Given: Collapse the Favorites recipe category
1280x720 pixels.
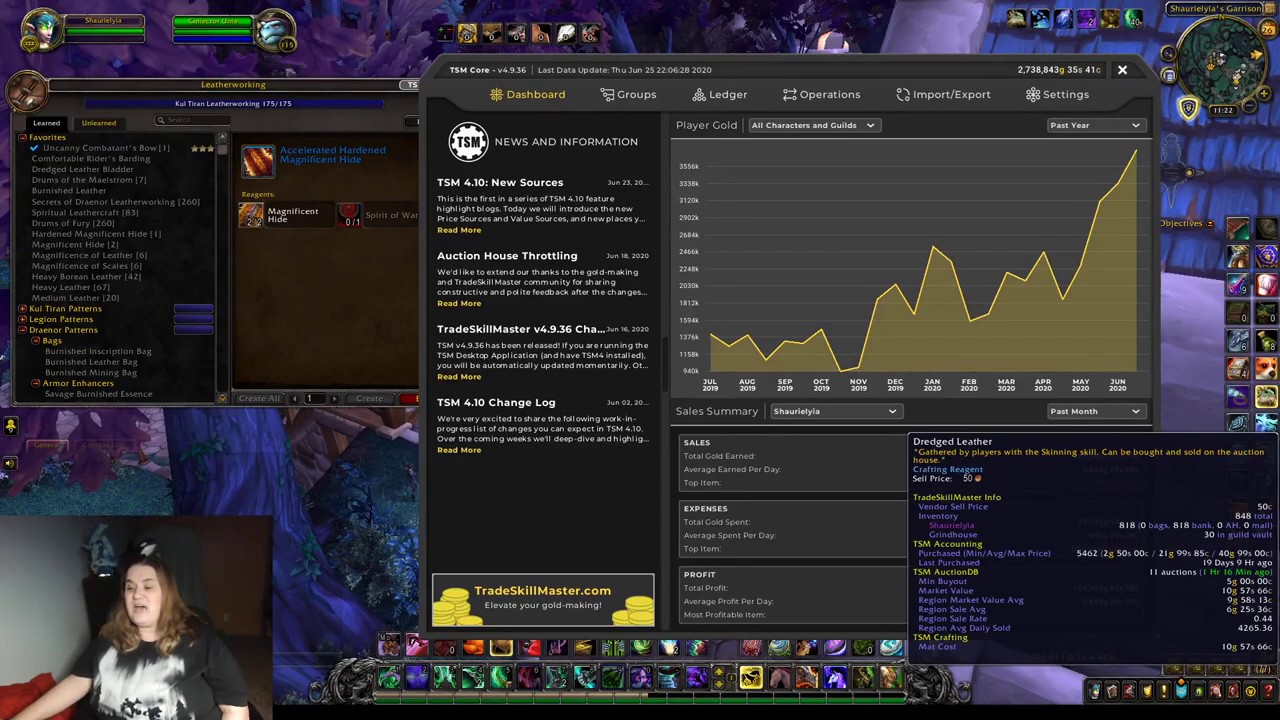Looking at the screenshot, I should pyautogui.click(x=21, y=137).
